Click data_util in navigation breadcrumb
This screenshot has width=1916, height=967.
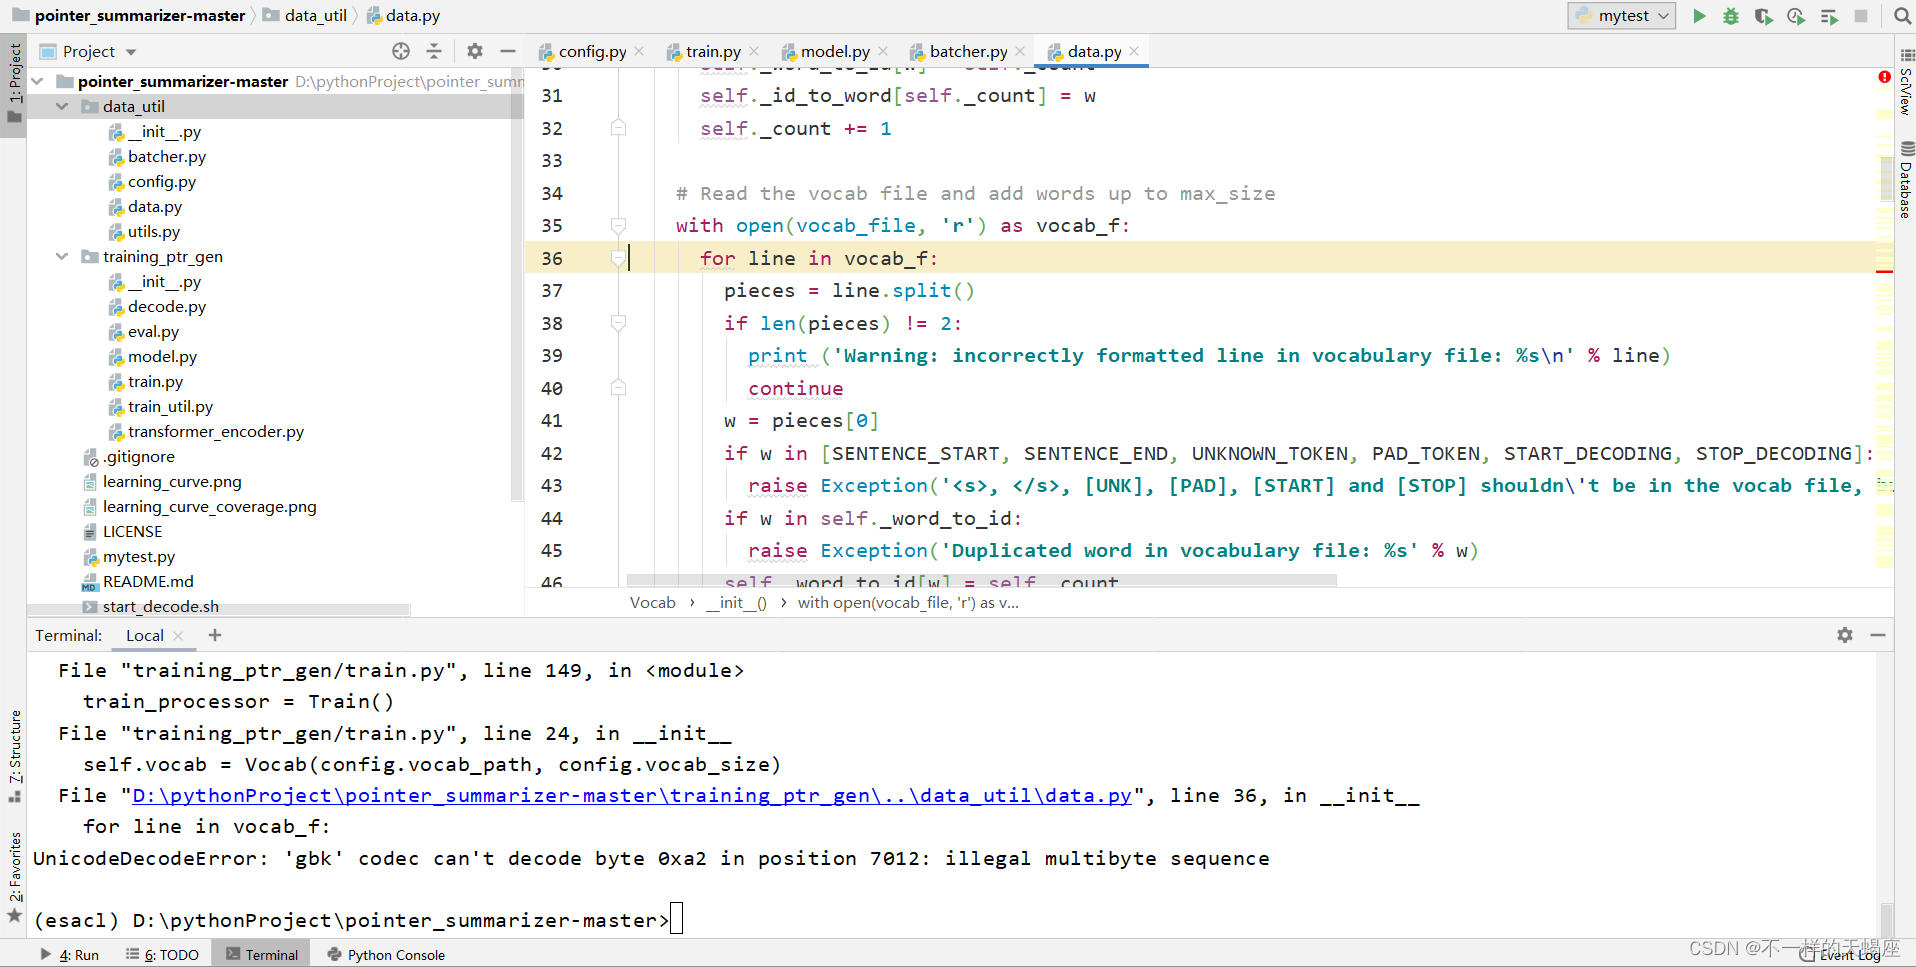(x=305, y=16)
